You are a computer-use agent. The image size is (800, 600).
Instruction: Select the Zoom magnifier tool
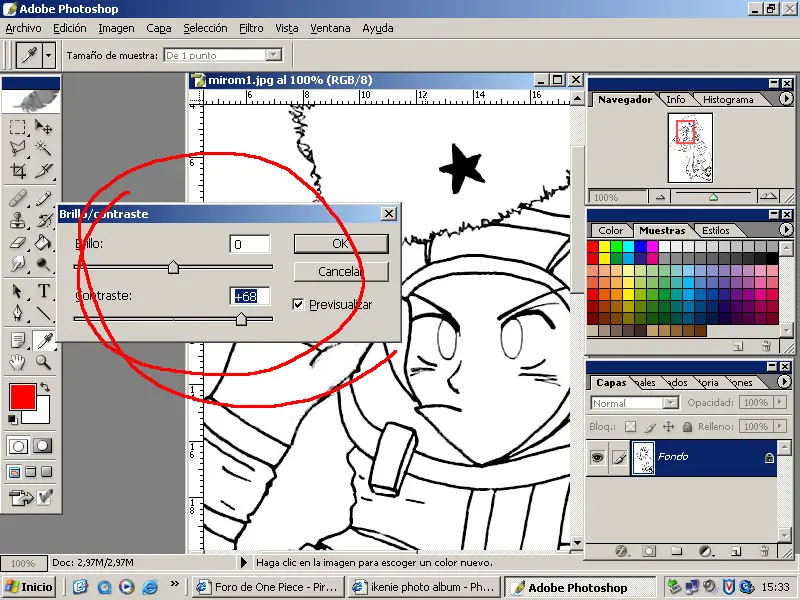click(x=43, y=362)
